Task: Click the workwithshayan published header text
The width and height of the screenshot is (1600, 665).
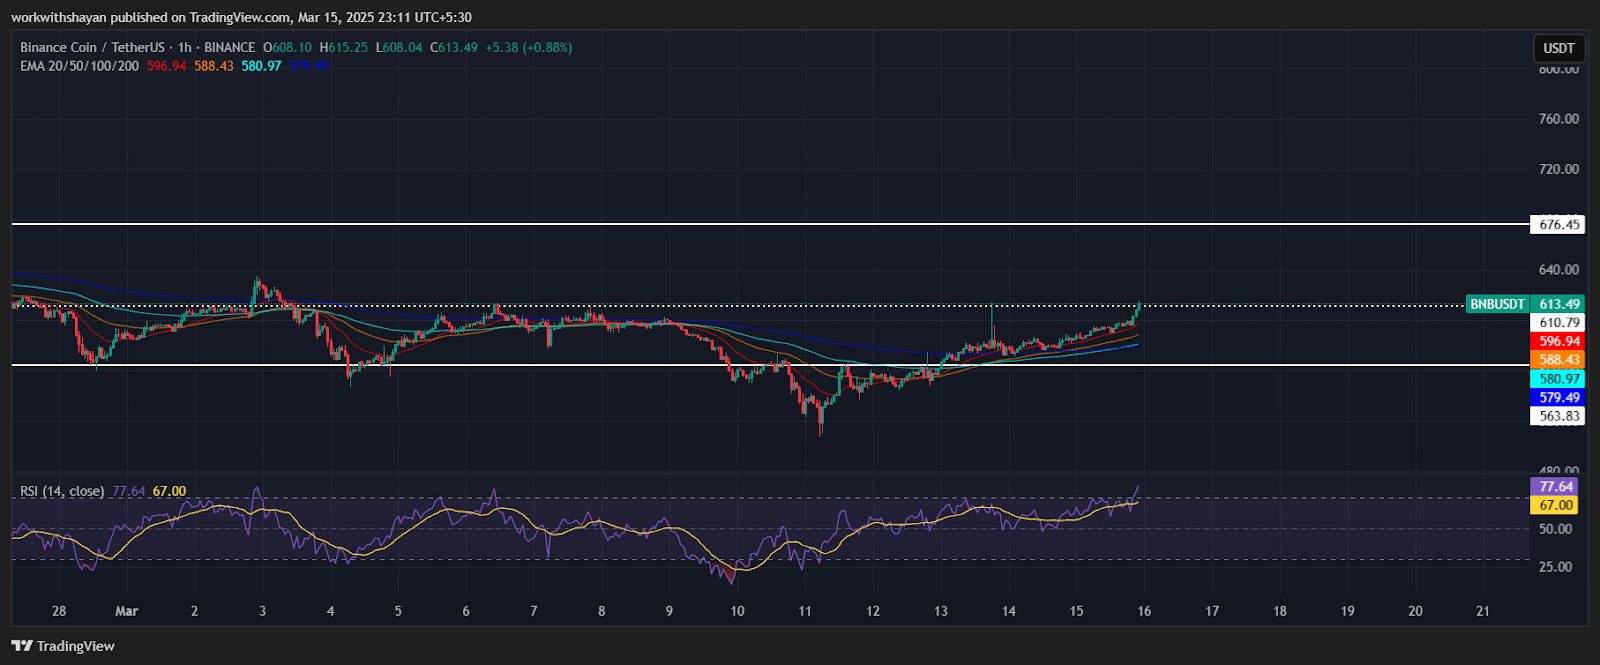Action: [x=241, y=17]
